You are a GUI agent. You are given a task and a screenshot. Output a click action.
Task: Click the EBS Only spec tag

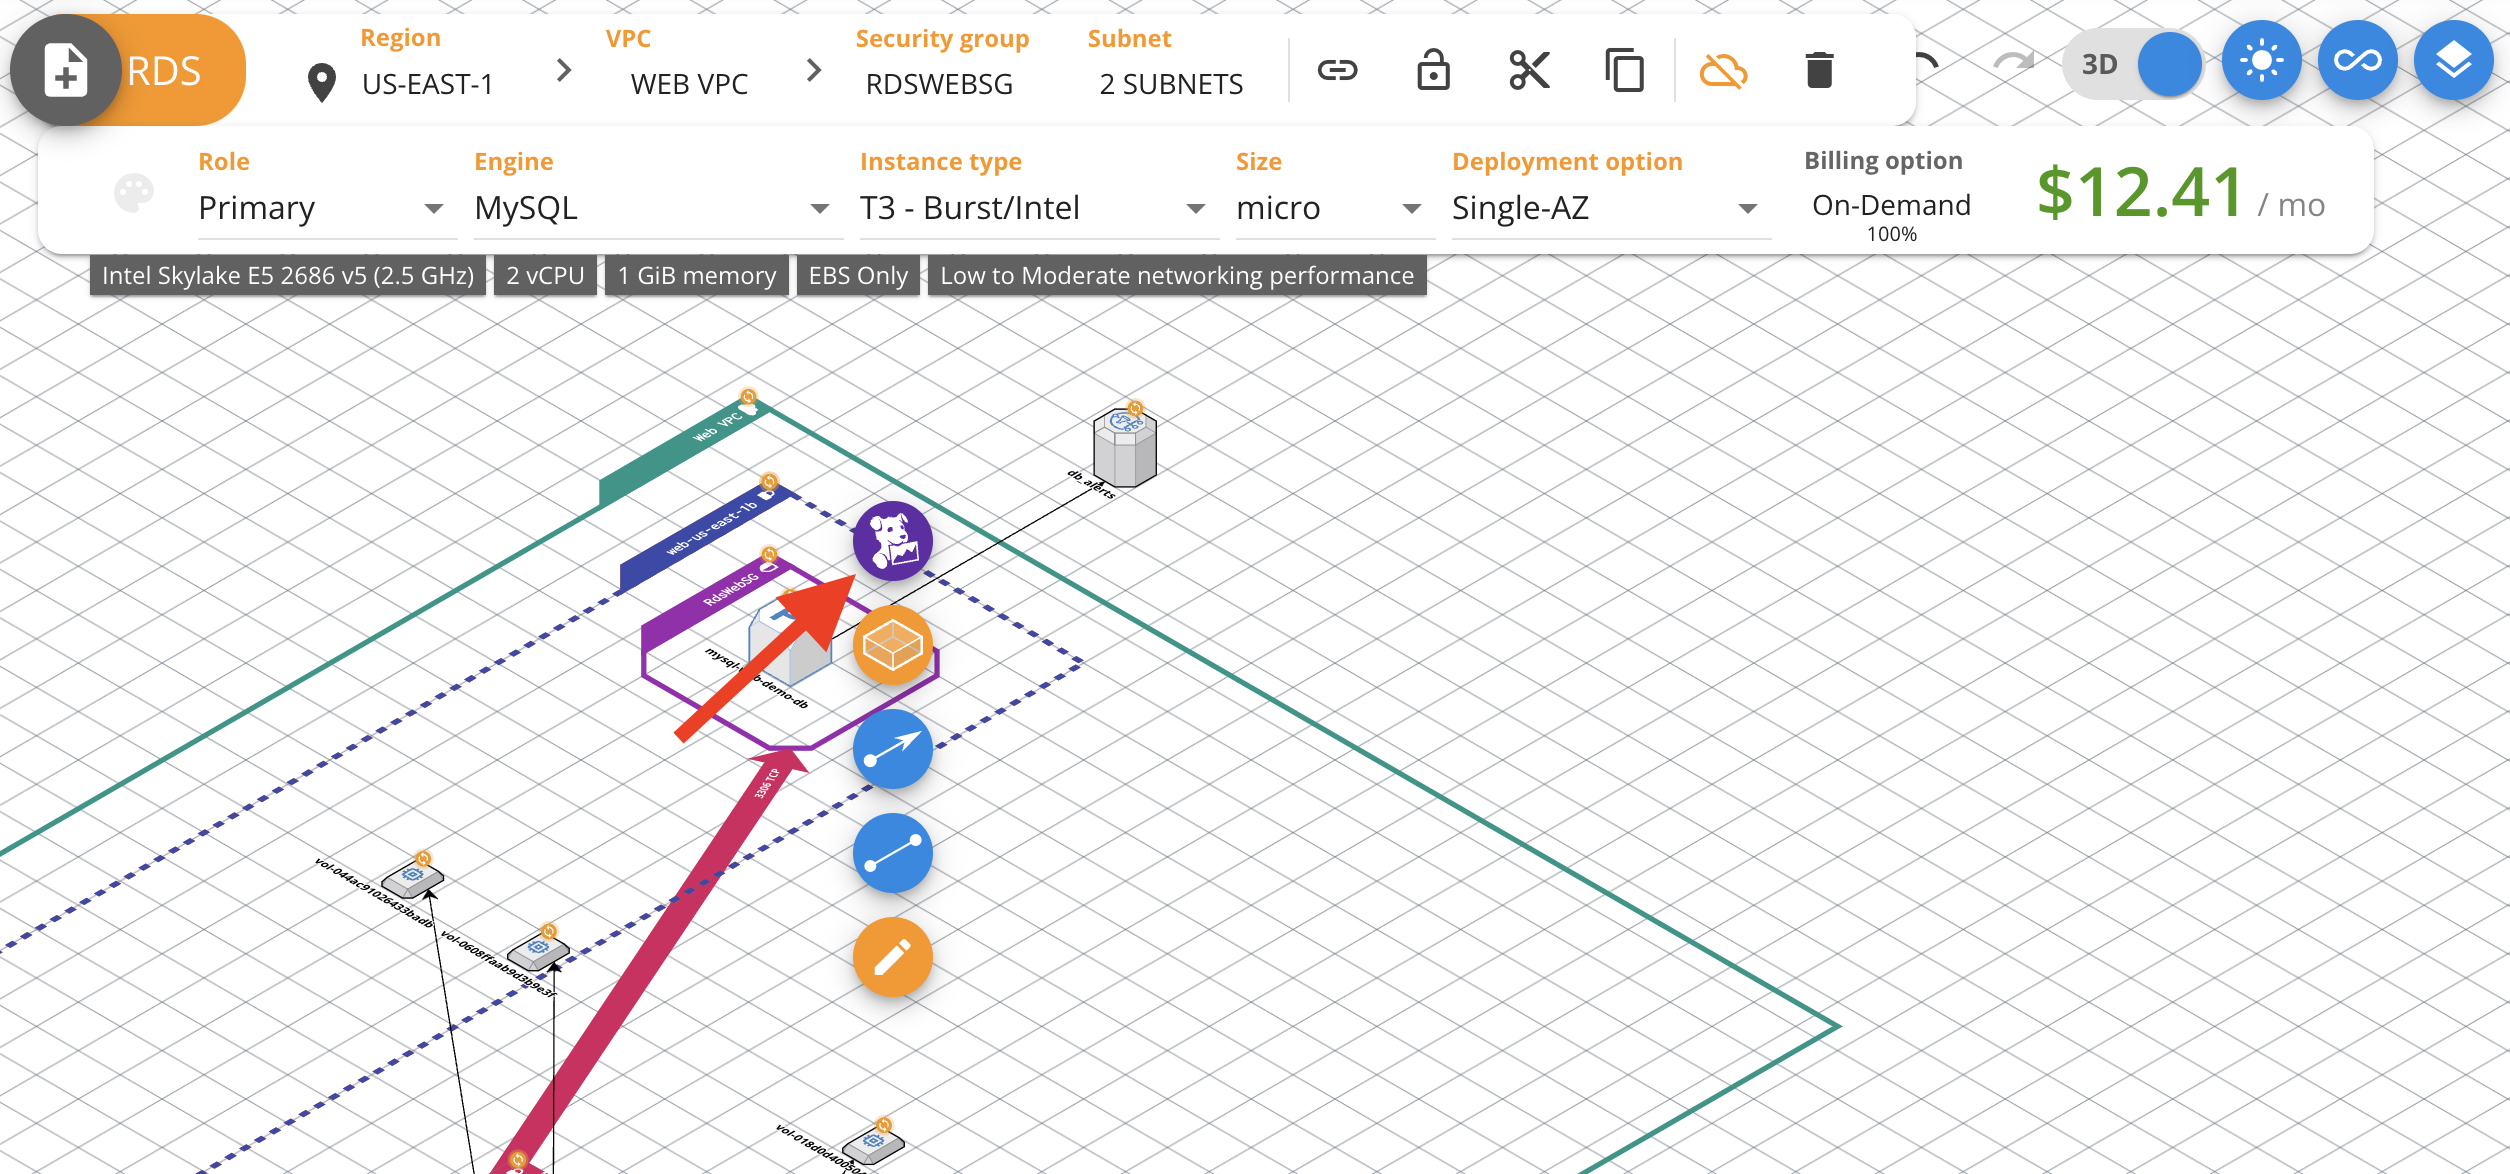tap(858, 275)
